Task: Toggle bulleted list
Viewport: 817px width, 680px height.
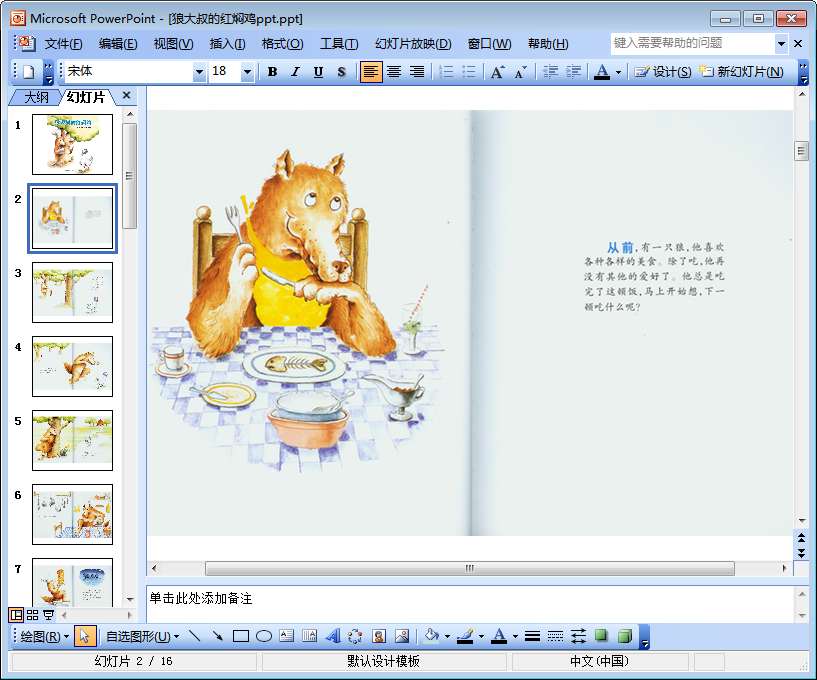Action: click(469, 71)
